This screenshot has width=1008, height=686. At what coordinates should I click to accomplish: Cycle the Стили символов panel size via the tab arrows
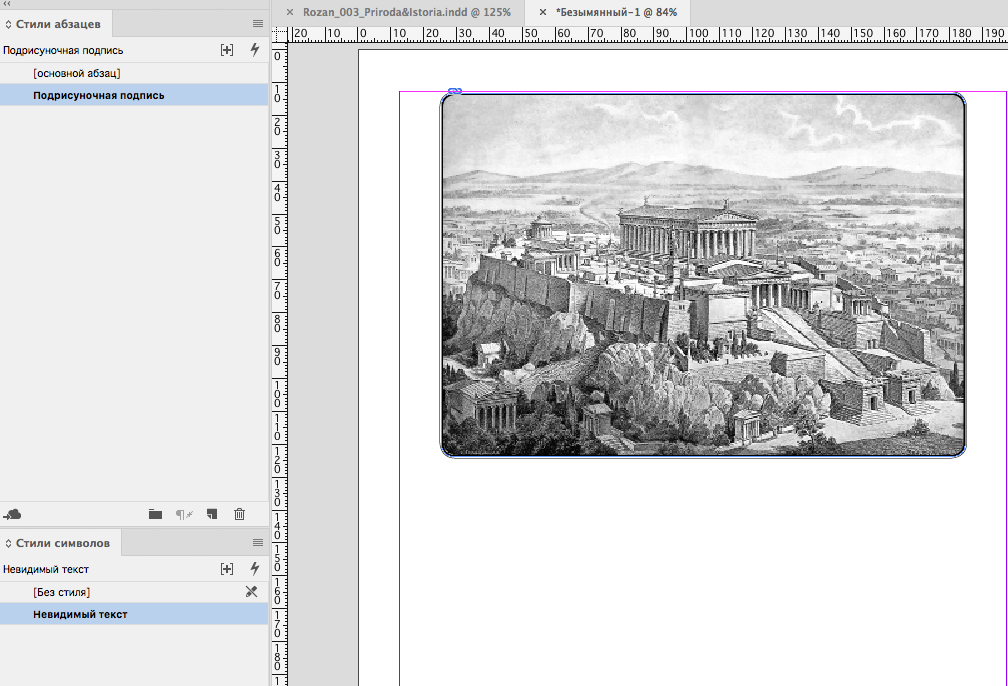pyautogui.click(x=8, y=543)
